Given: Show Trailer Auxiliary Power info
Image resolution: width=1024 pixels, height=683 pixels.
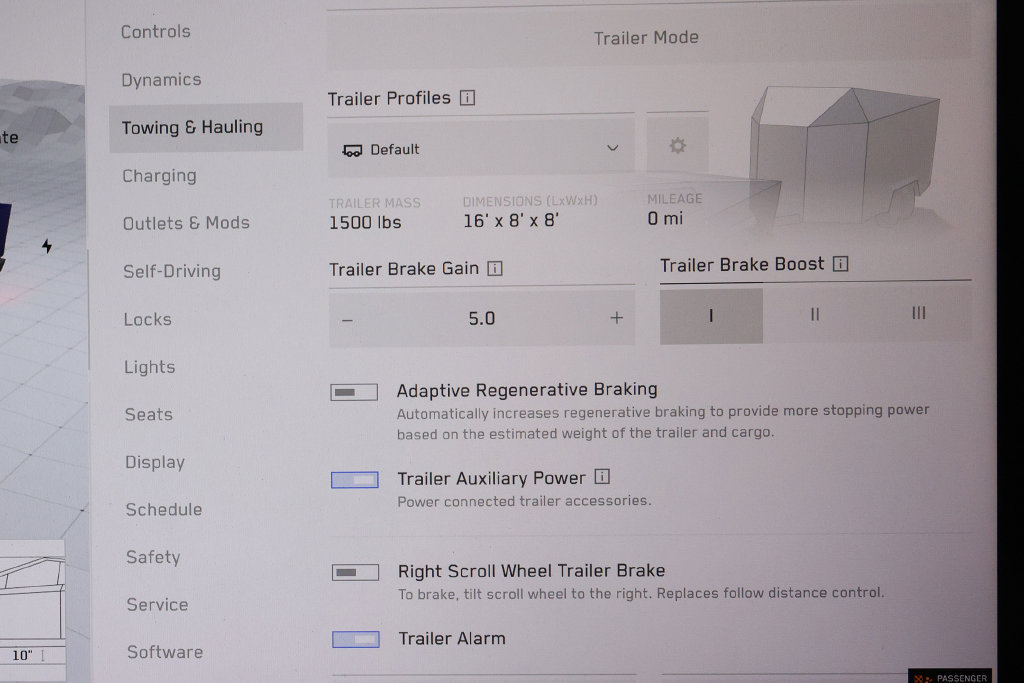Looking at the screenshot, I should [602, 477].
